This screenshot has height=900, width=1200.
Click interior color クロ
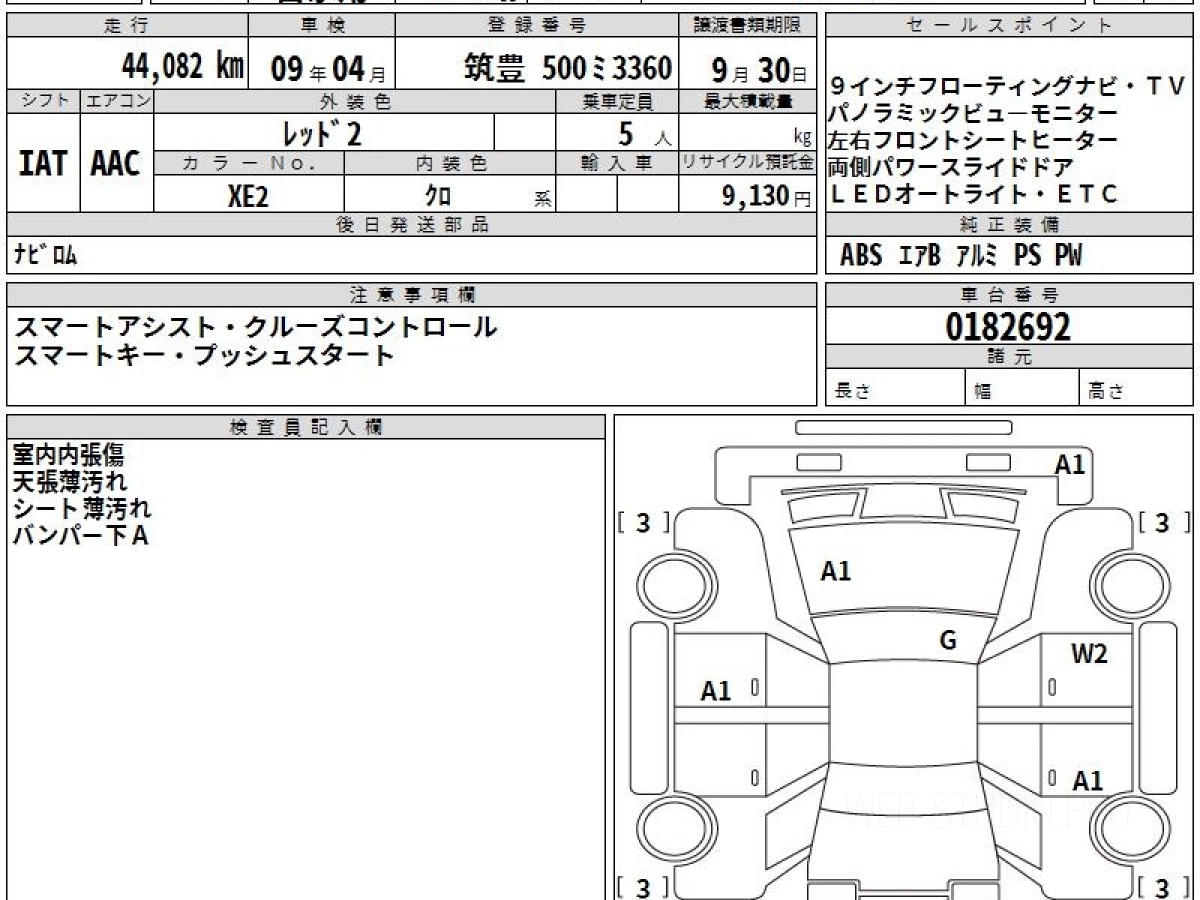click(438, 195)
